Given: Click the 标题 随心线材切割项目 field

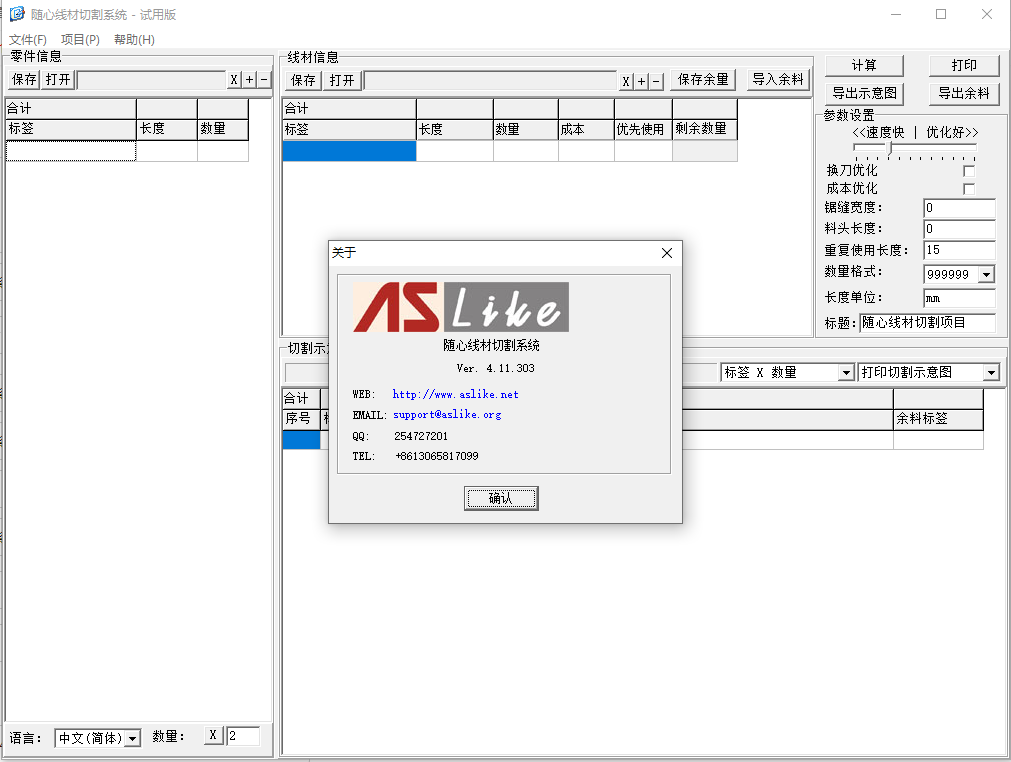Looking at the screenshot, I should coord(928,322).
